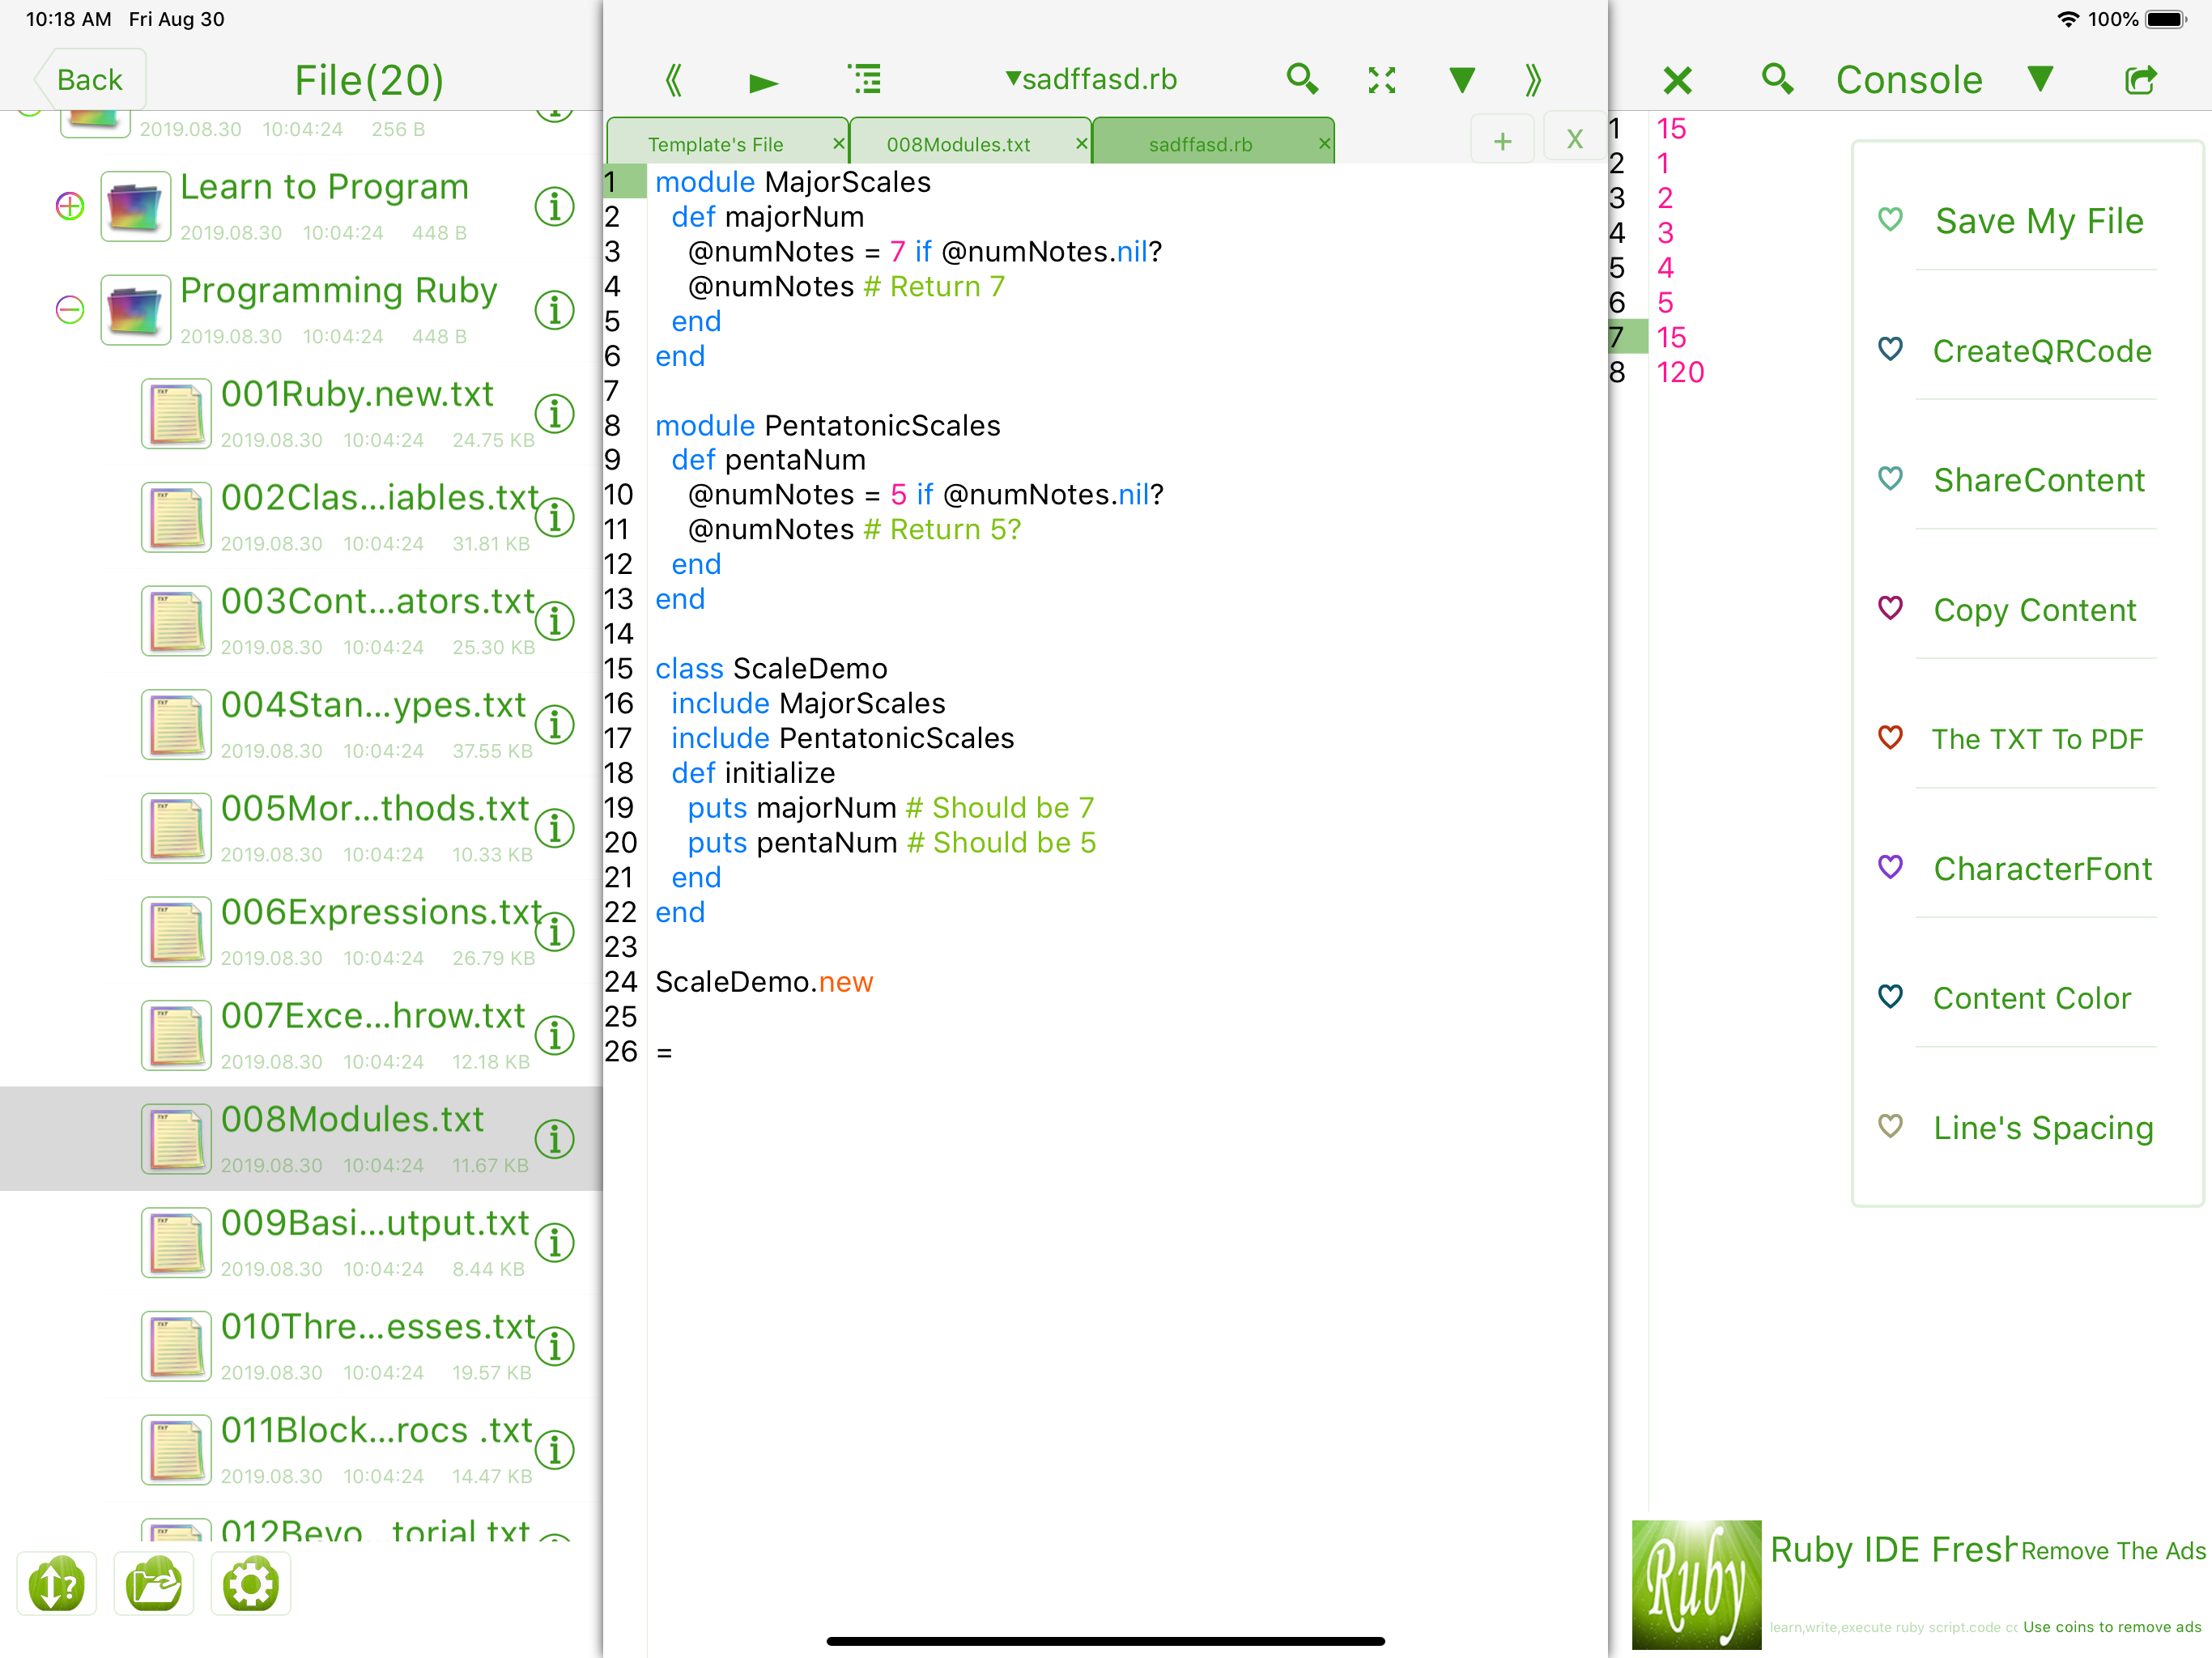This screenshot has width=2212, height=1658.
Task: Close the Template's File tab
Action: click(x=838, y=144)
